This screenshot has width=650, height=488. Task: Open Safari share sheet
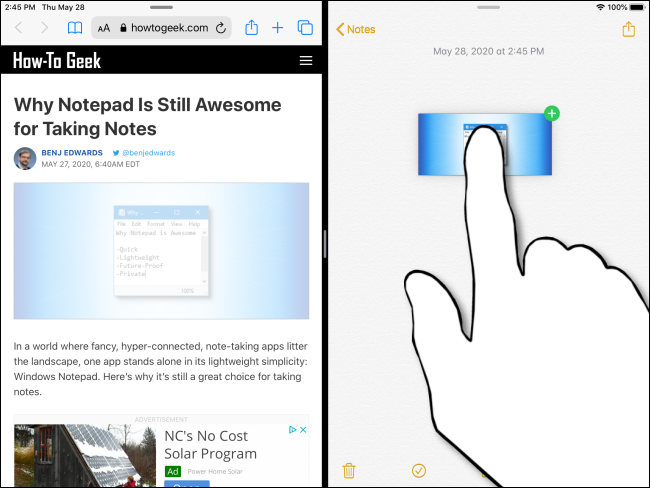point(251,27)
